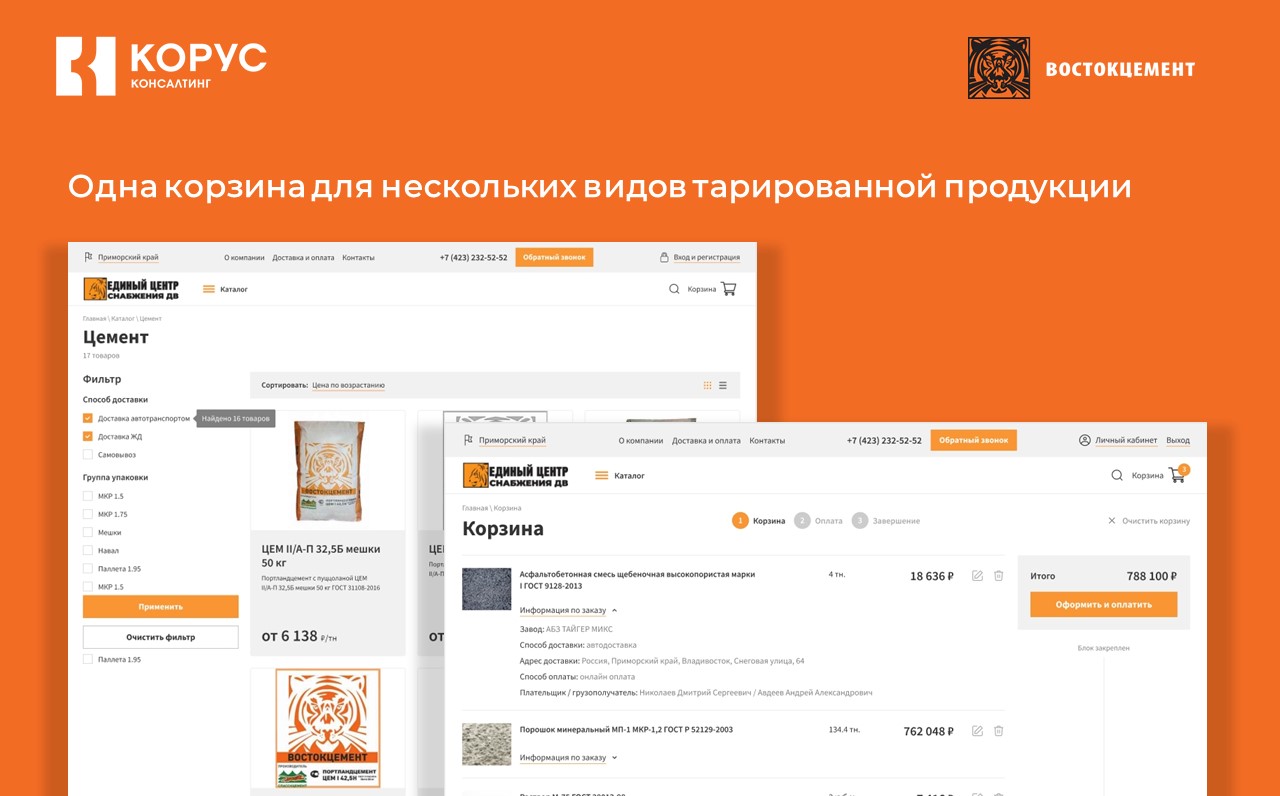1280x796 pixels.
Task: Open the ЦЕМ II/А-П 32,5Б мешки 50 кг product
Action: (x=321, y=555)
